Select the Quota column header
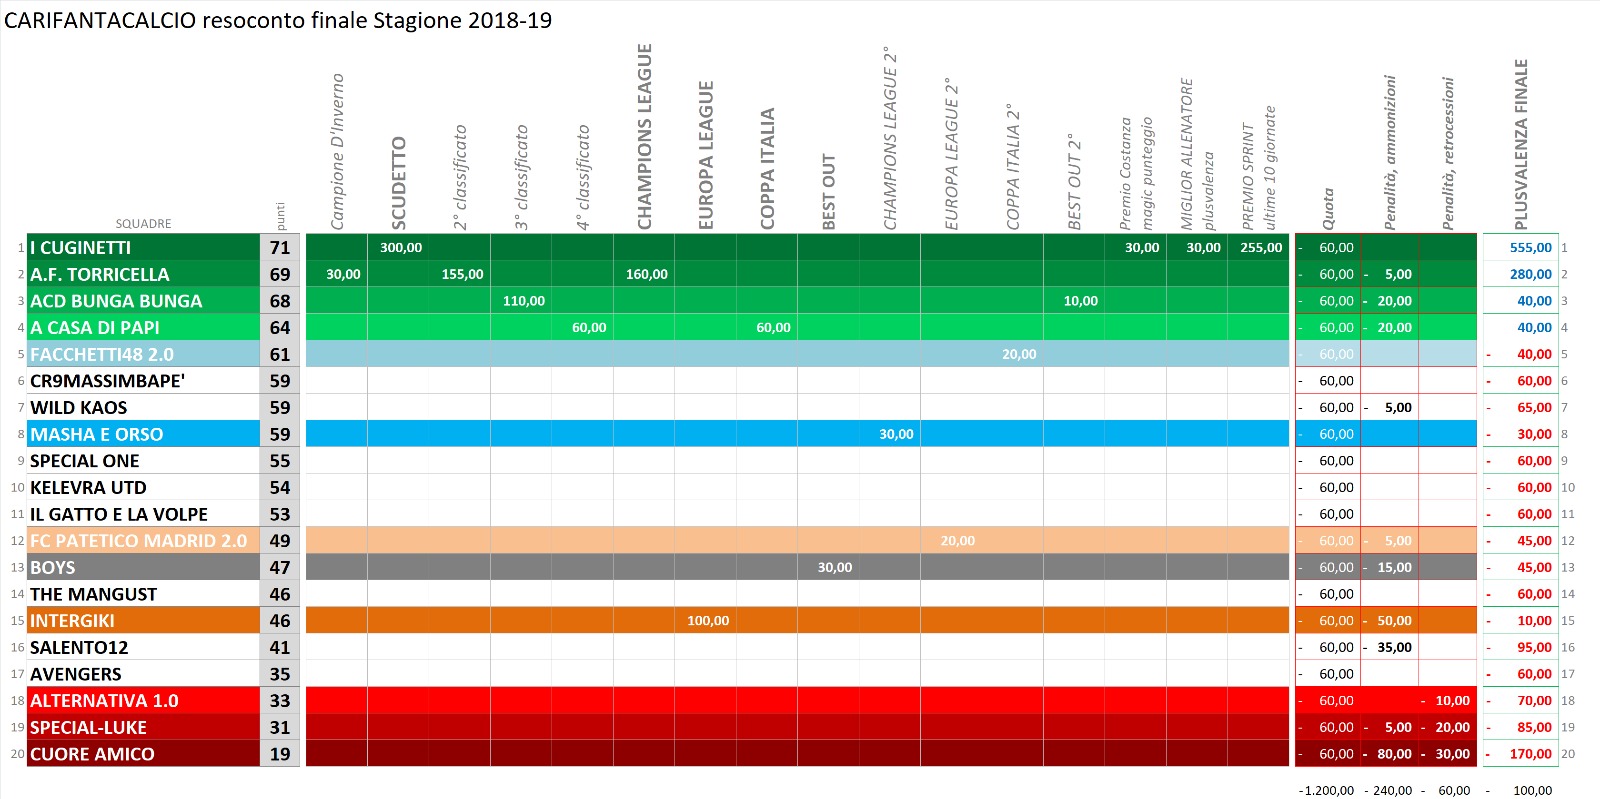This screenshot has width=1600, height=799. 1328,209
